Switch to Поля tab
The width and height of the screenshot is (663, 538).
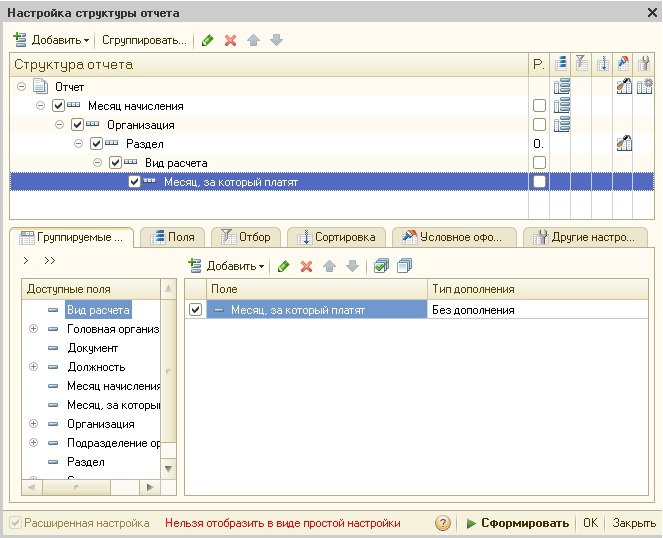coord(173,237)
